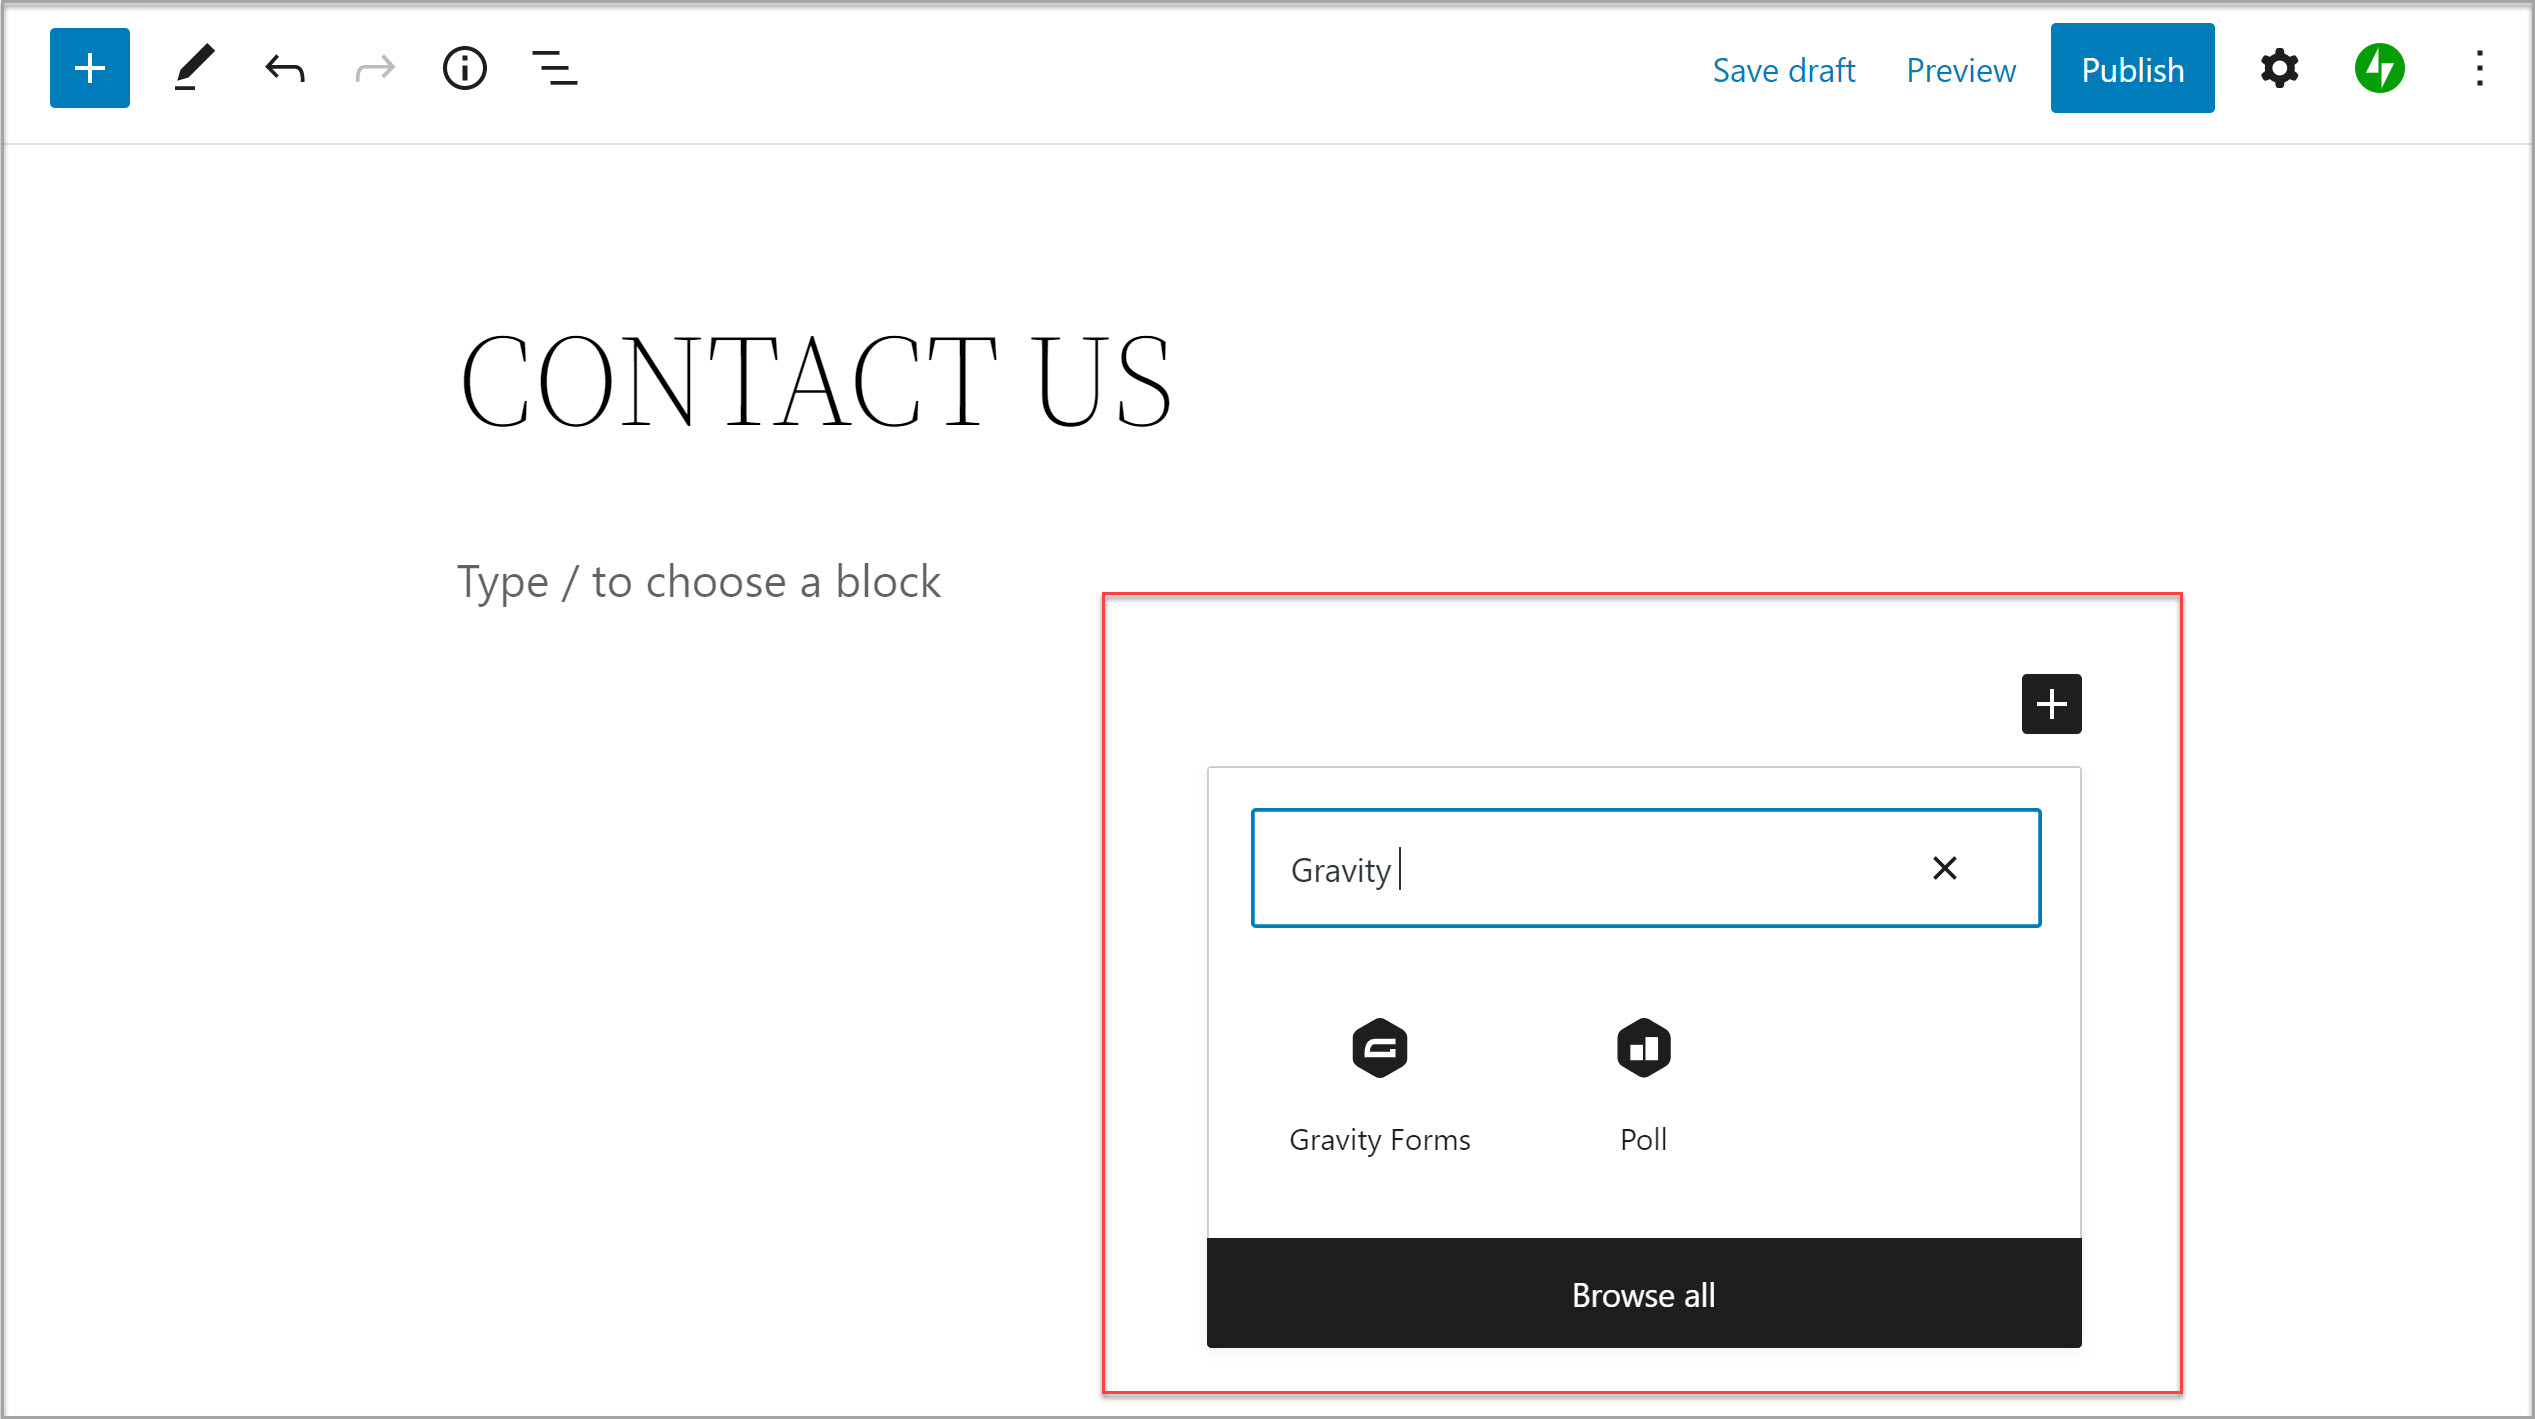Undo the last change
Viewport: 2535px width, 1419px height.
coord(285,69)
